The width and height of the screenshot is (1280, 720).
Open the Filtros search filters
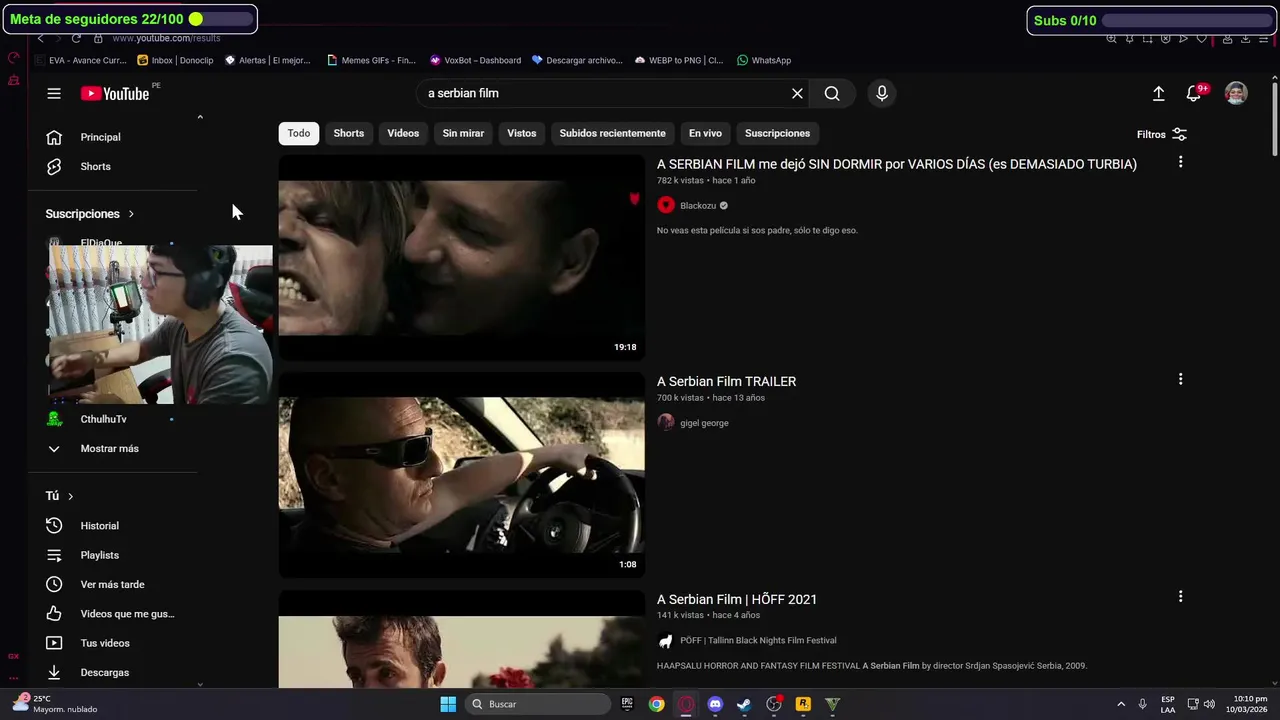(x=1162, y=134)
